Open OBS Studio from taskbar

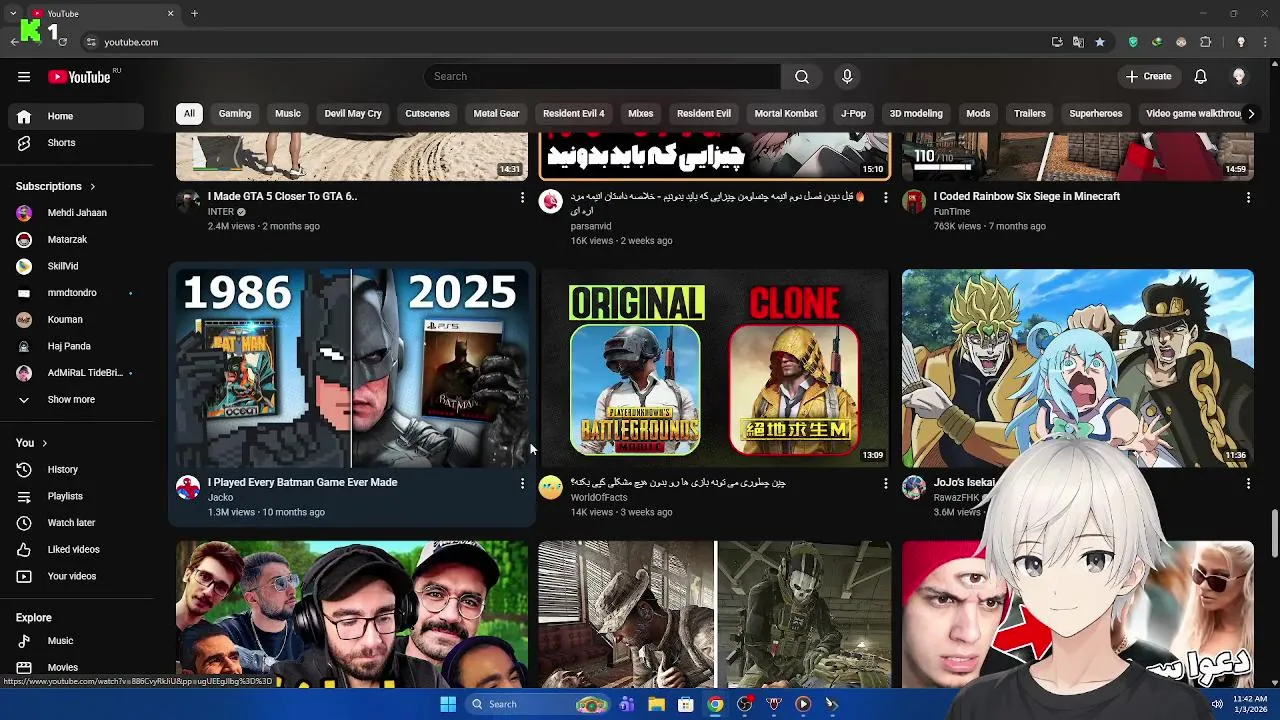[744, 704]
